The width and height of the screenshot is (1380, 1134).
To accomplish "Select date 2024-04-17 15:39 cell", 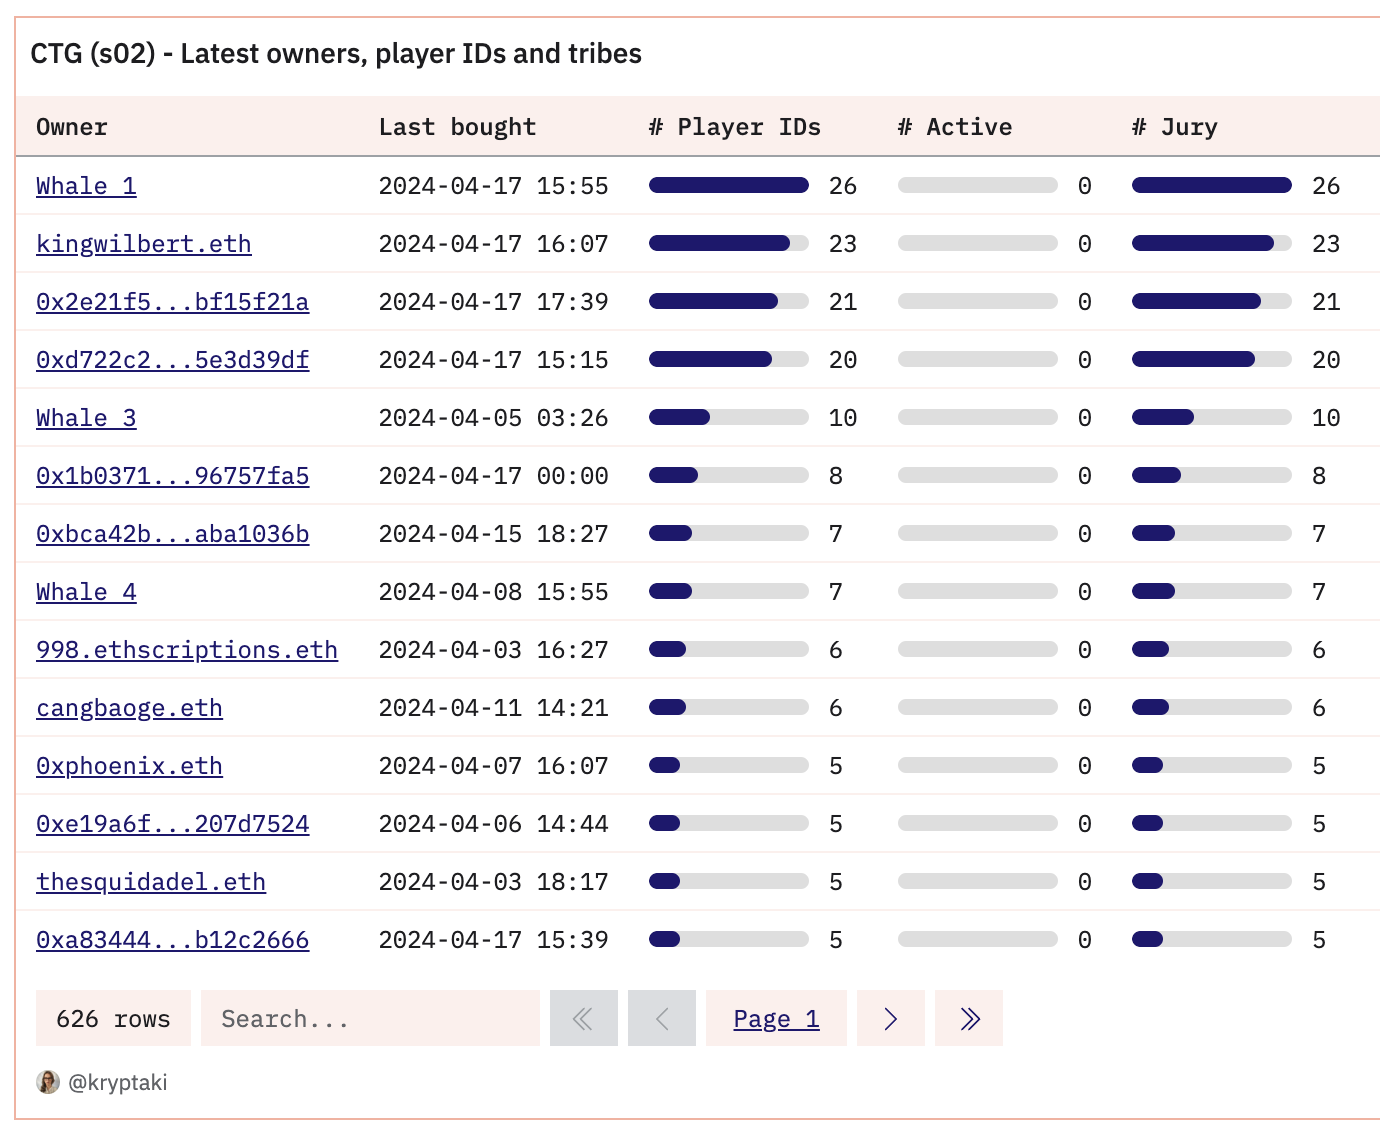I will (494, 940).
